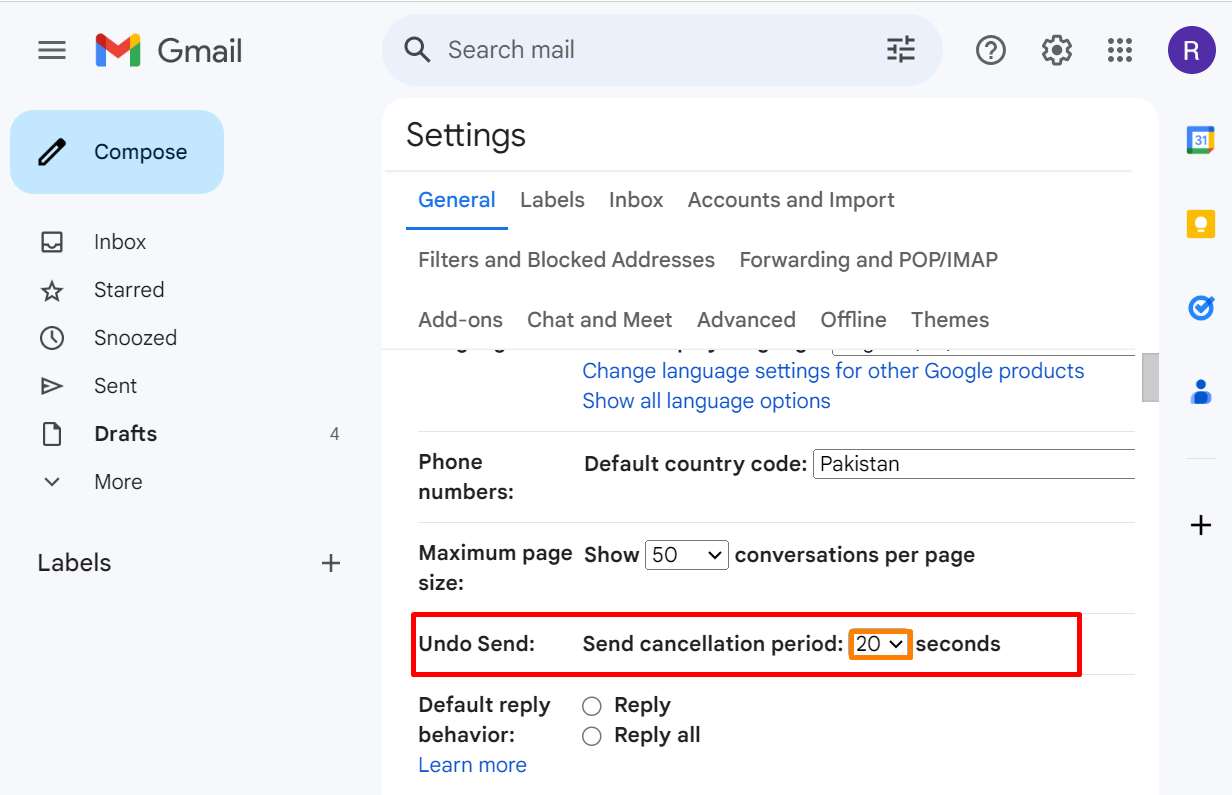Open the main menu hamburger icon
Image resolution: width=1232 pixels, height=795 pixels.
(52, 50)
